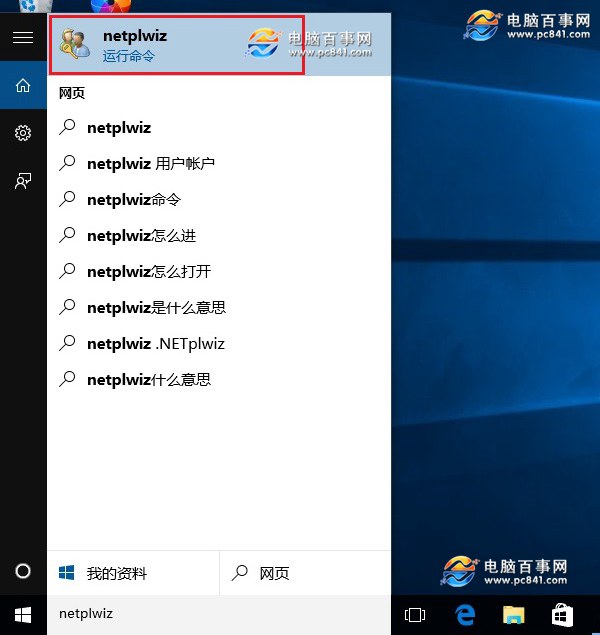Click the Feedback icon in sidebar
600x635 pixels.
pos(22,181)
